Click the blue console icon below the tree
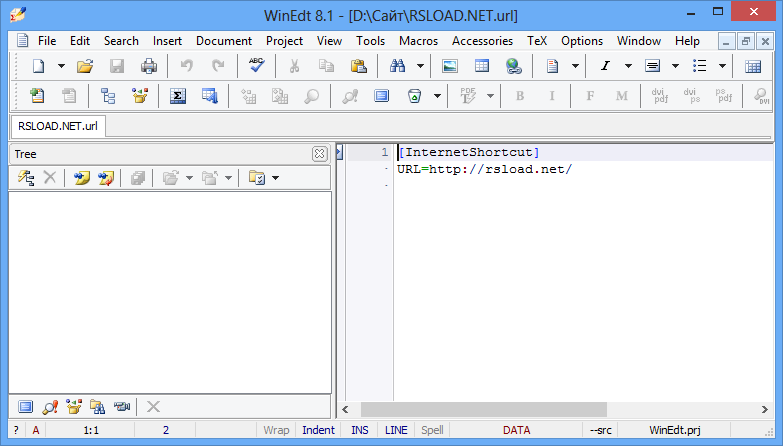The height and width of the screenshot is (446, 783). pos(25,407)
